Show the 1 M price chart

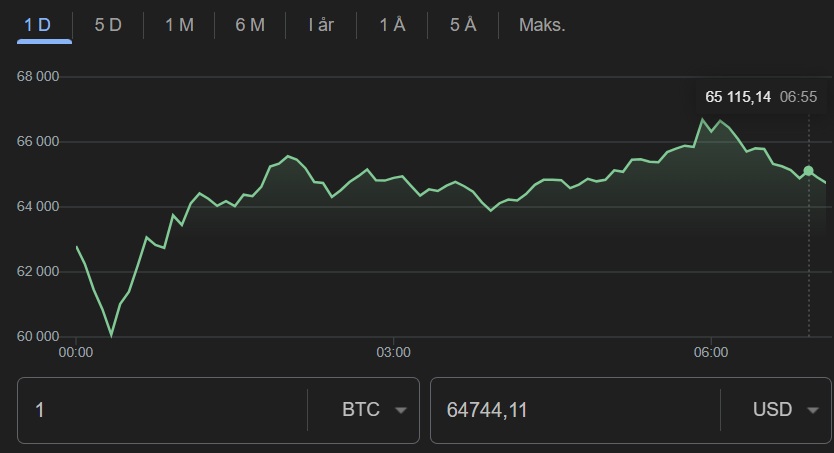(x=179, y=25)
